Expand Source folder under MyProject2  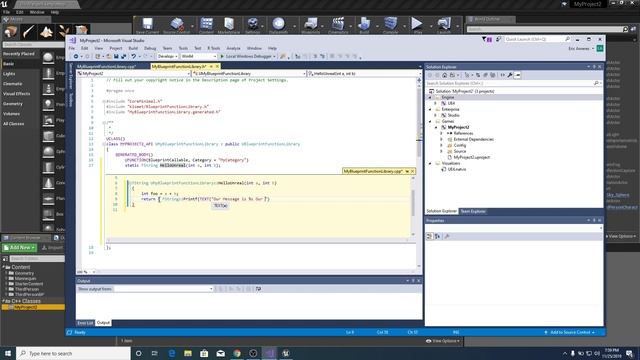coord(441,151)
